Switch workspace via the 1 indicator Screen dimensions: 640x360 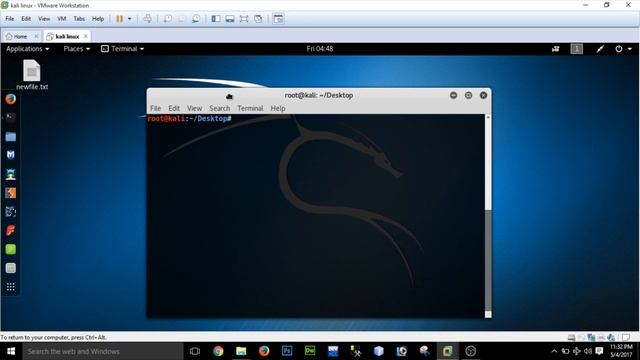click(577, 49)
